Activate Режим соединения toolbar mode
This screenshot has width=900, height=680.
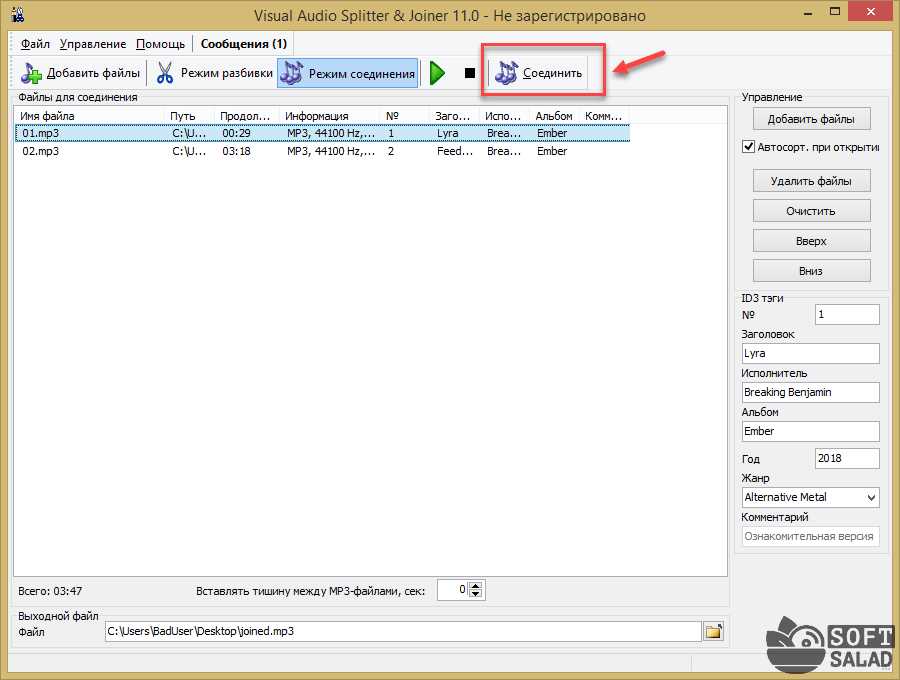(x=348, y=73)
